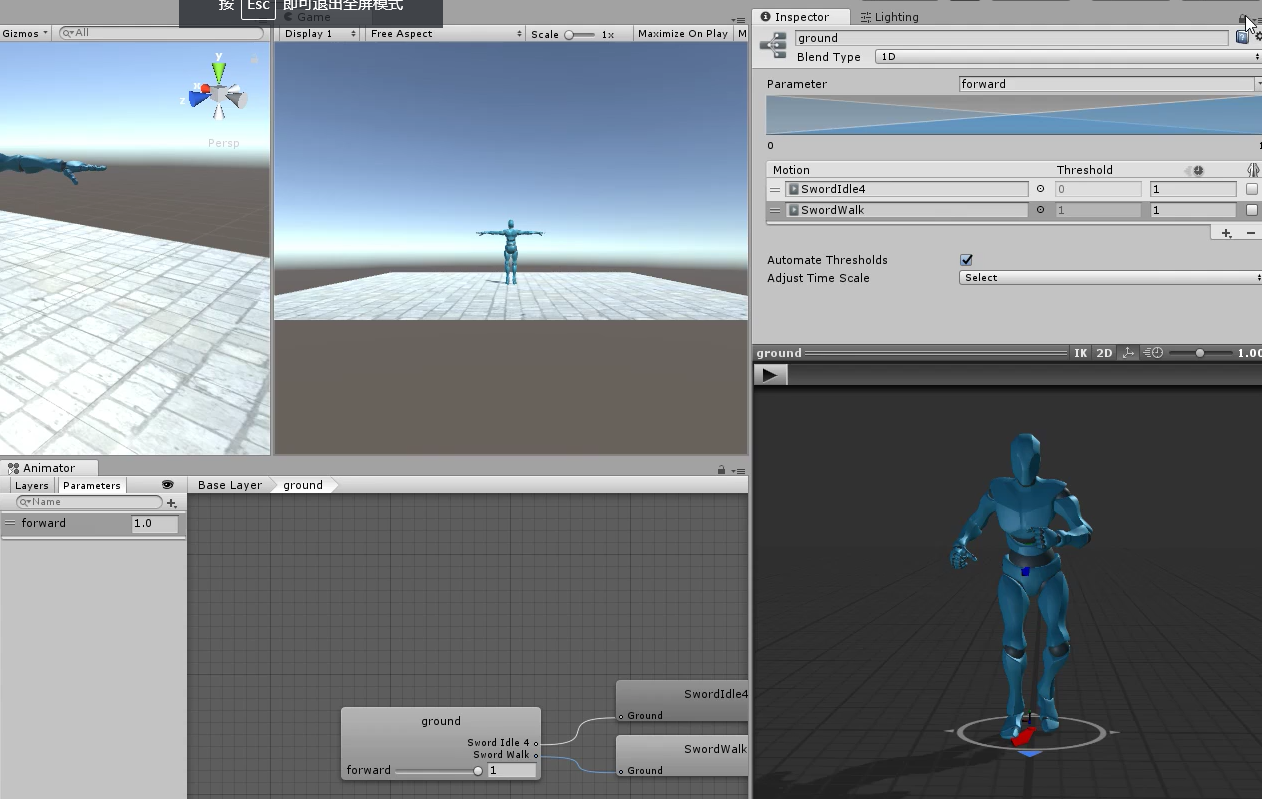Select the SwordIdle4 node in graph
Screen dimensions: 1262x799
pos(682,700)
